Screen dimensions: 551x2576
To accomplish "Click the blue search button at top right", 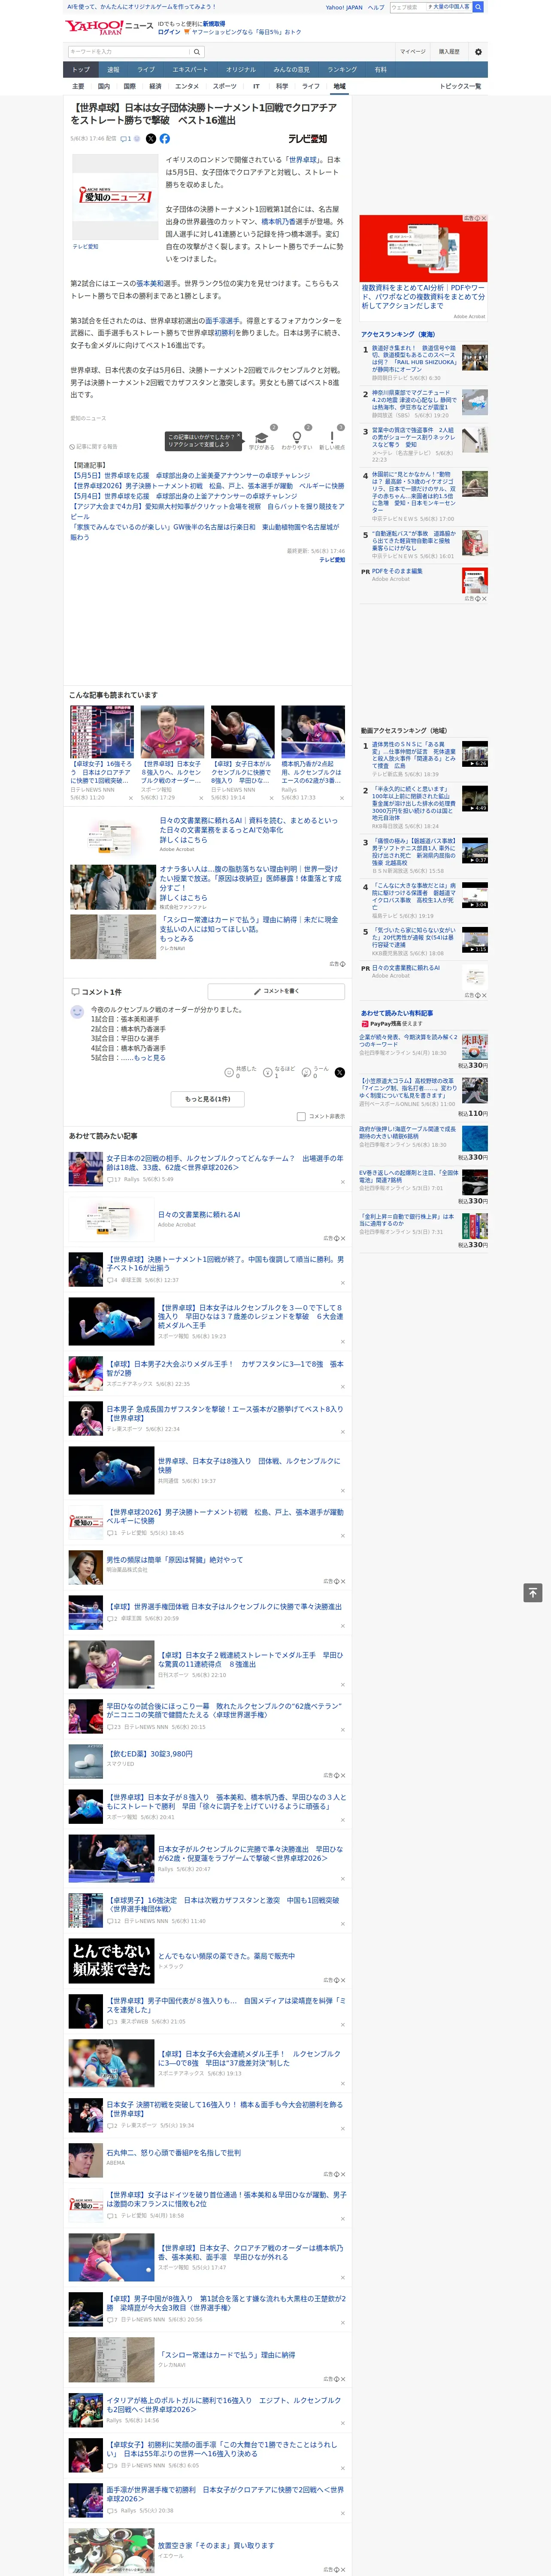I will pyautogui.click(x=478, y=7).
